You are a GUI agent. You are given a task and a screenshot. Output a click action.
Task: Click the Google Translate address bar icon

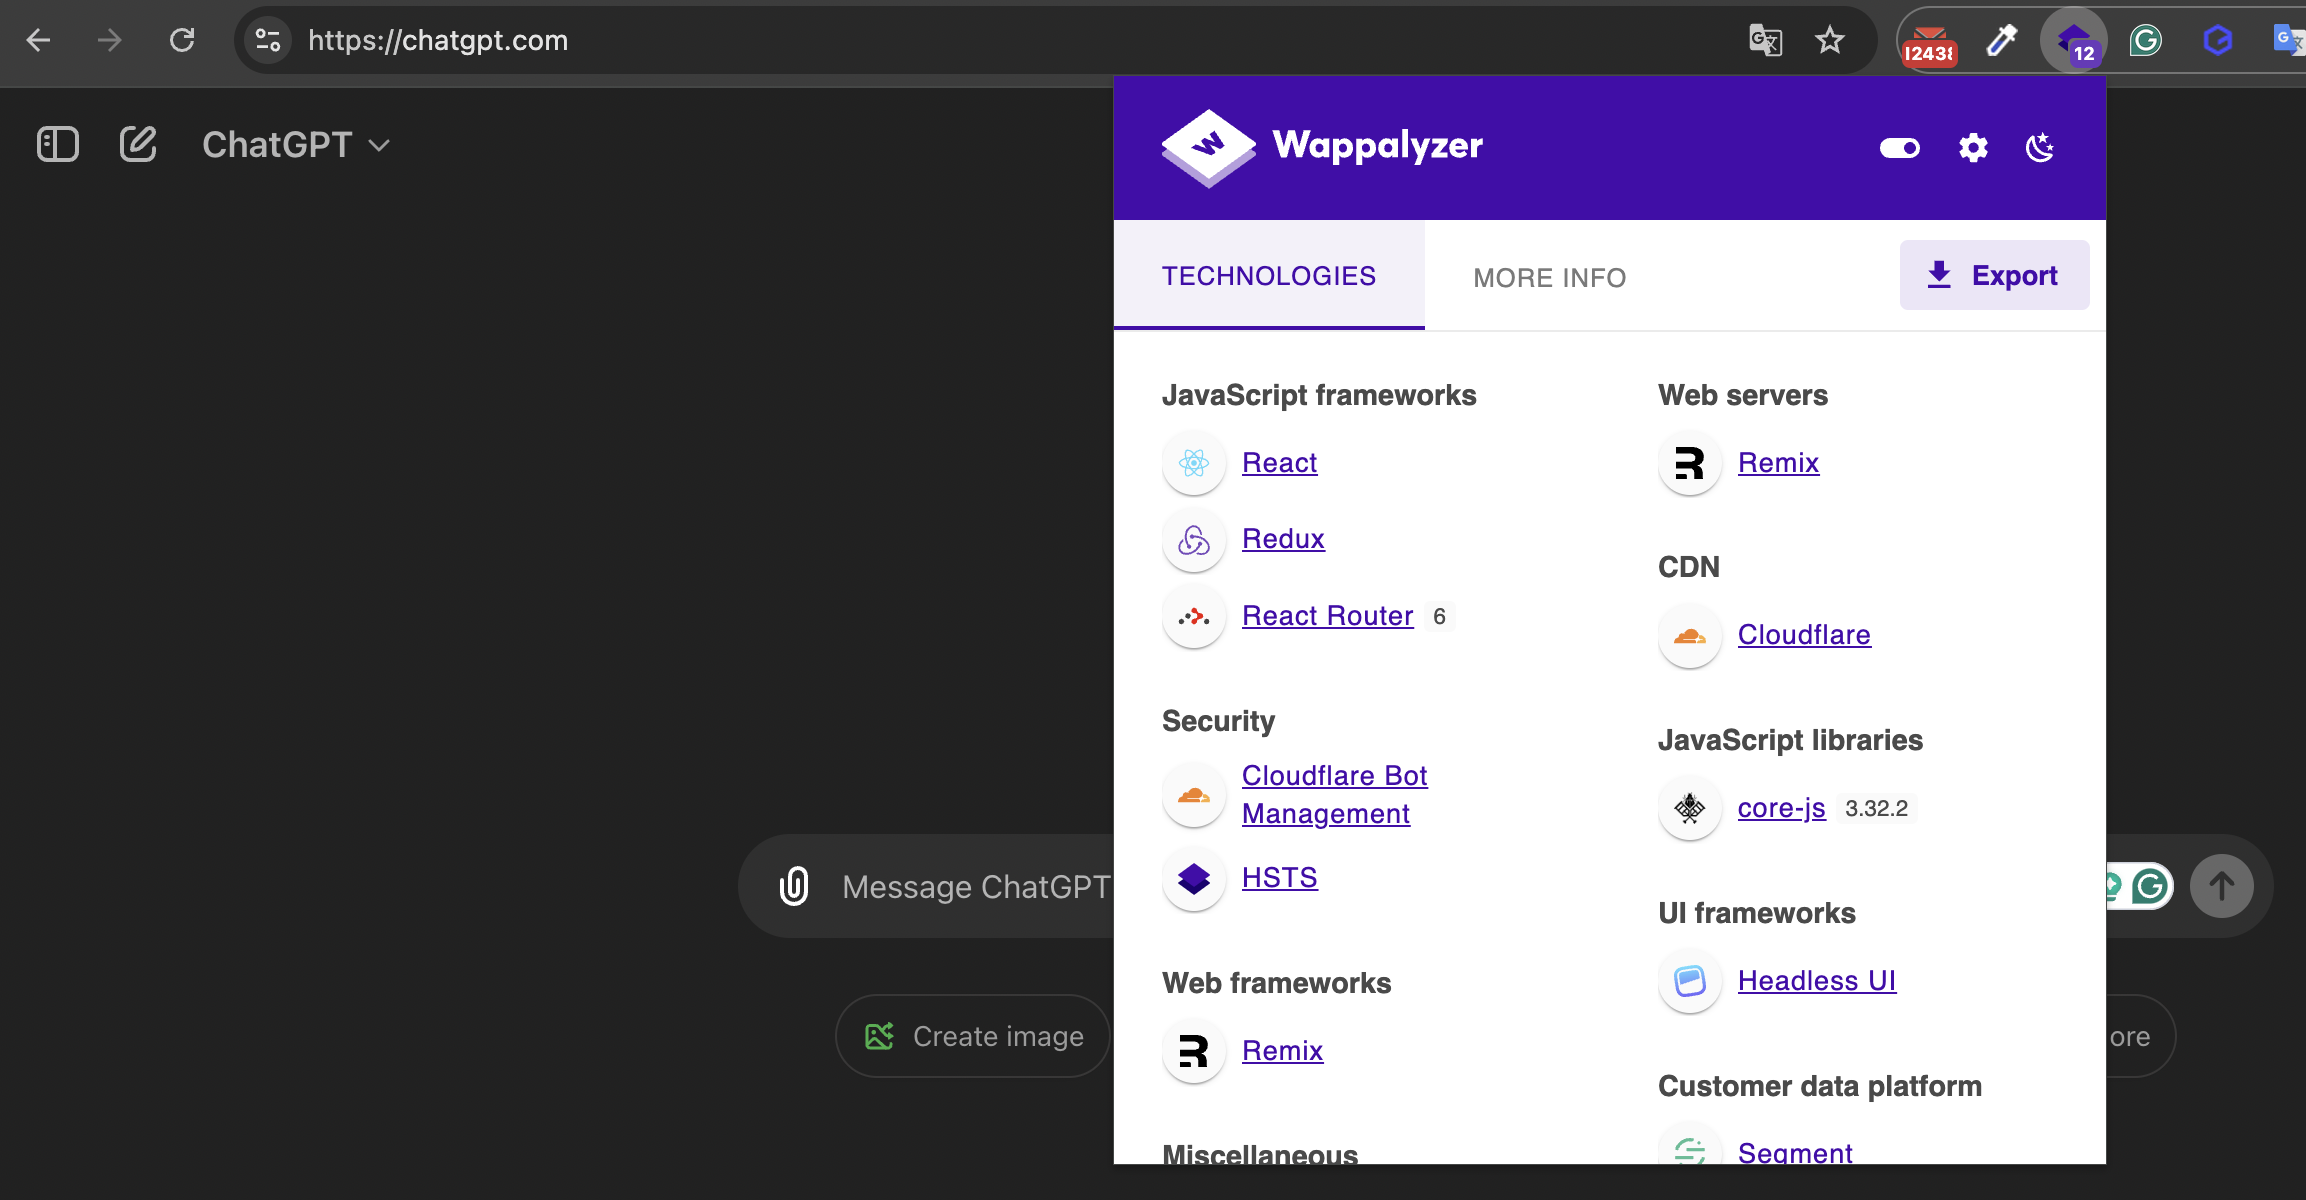pyautogui.click(x=1765, y=41)
